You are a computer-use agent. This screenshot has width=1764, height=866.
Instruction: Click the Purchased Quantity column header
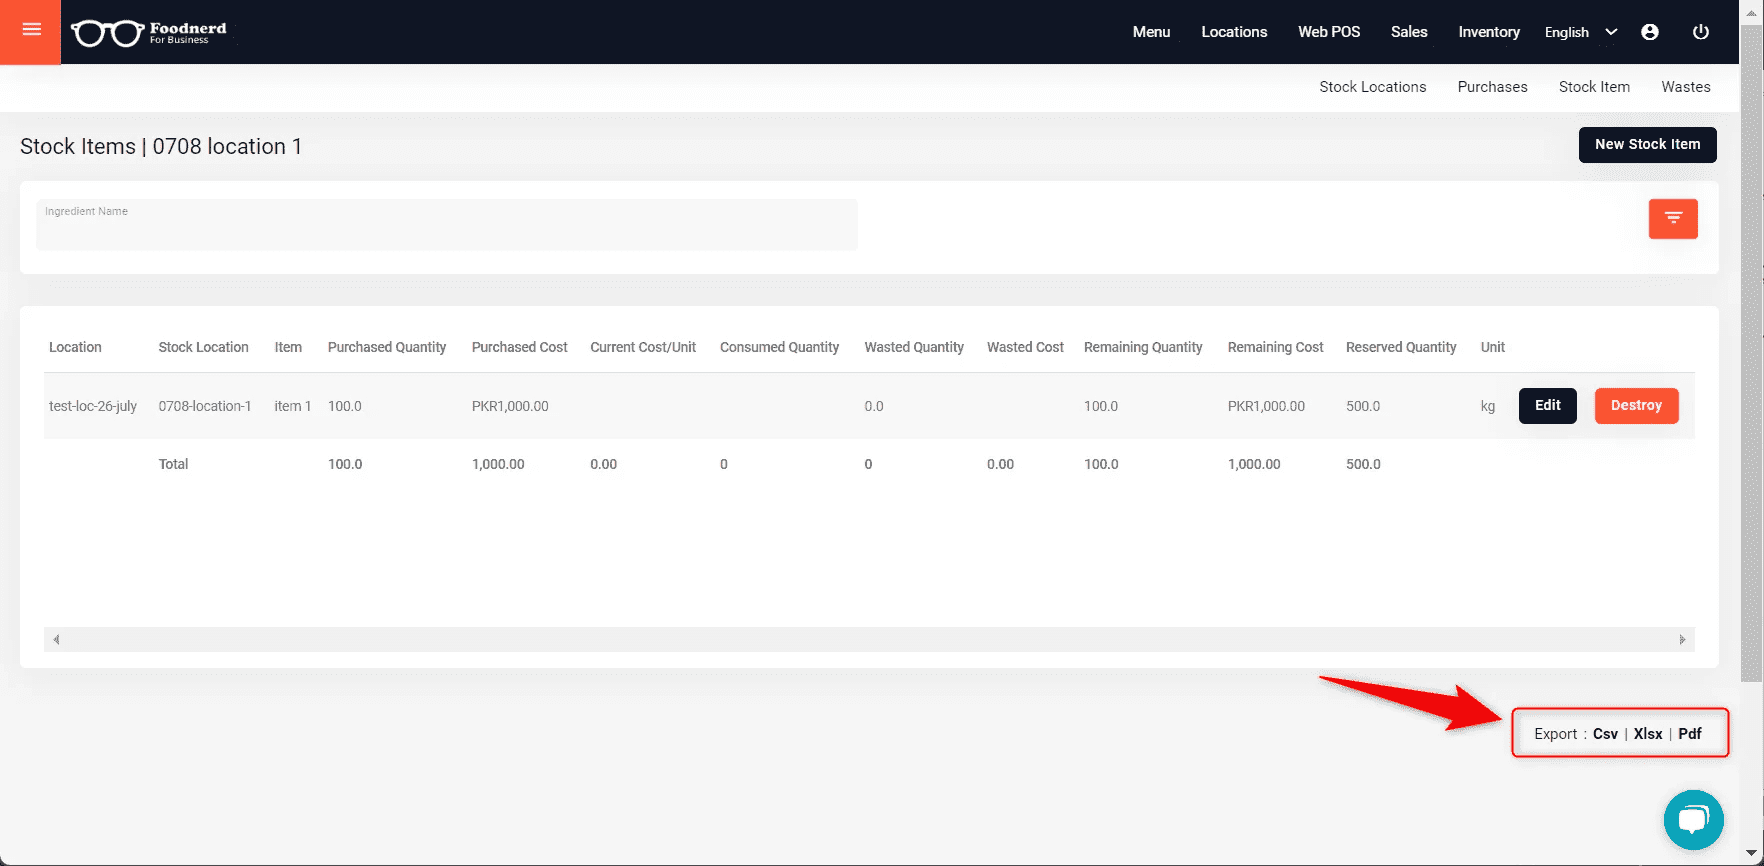pyautogui.click(x=387, y=347)
